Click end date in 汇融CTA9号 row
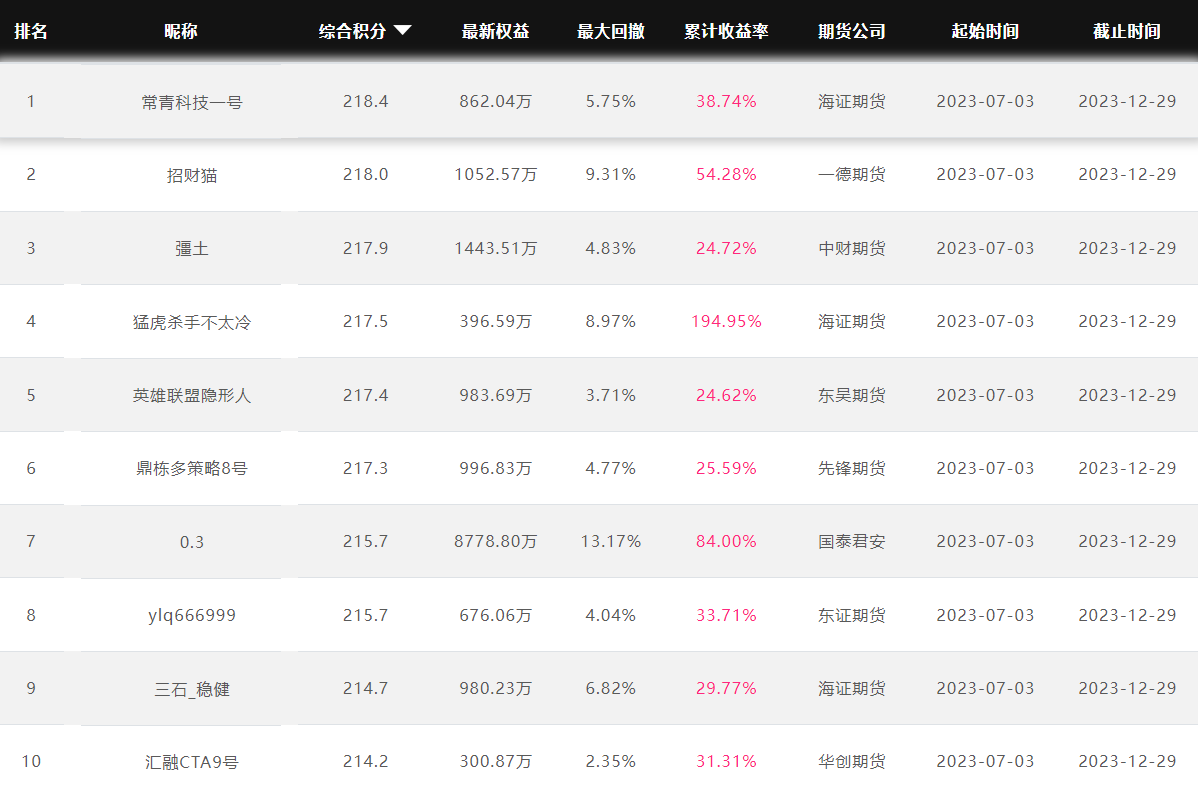1198x795 pixels. [x=1127, y=761]
